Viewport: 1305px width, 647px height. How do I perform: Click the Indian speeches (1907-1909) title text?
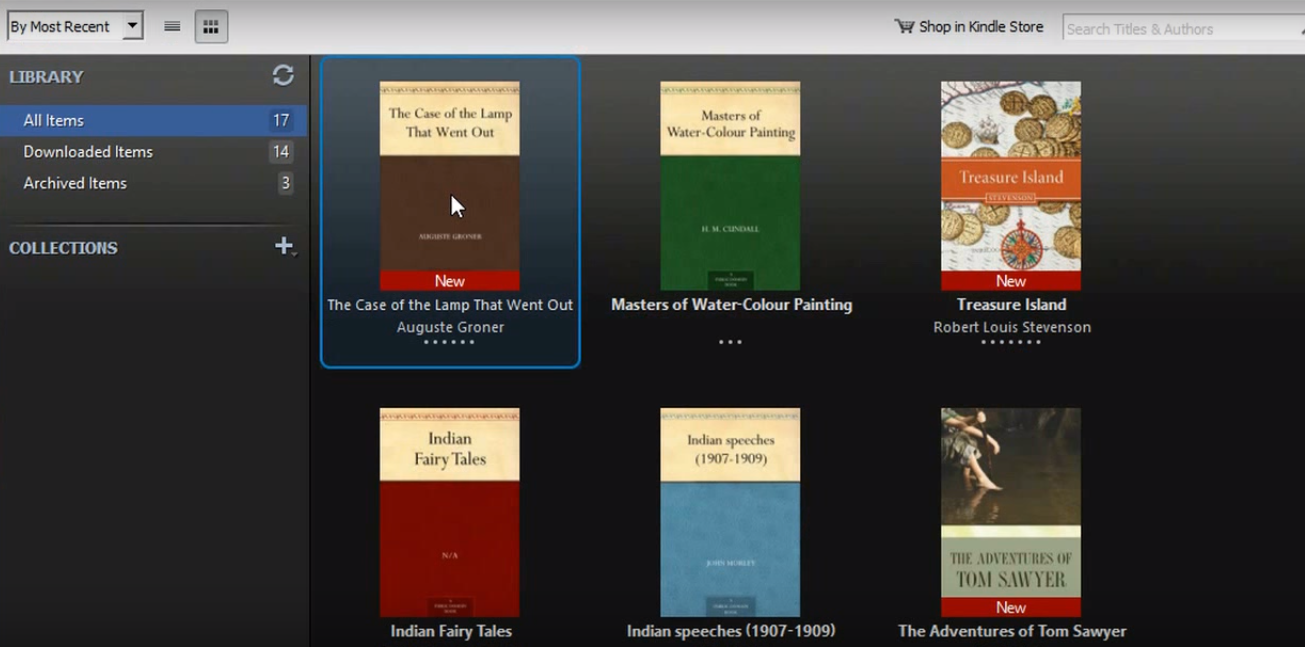[x=731, y=631]
